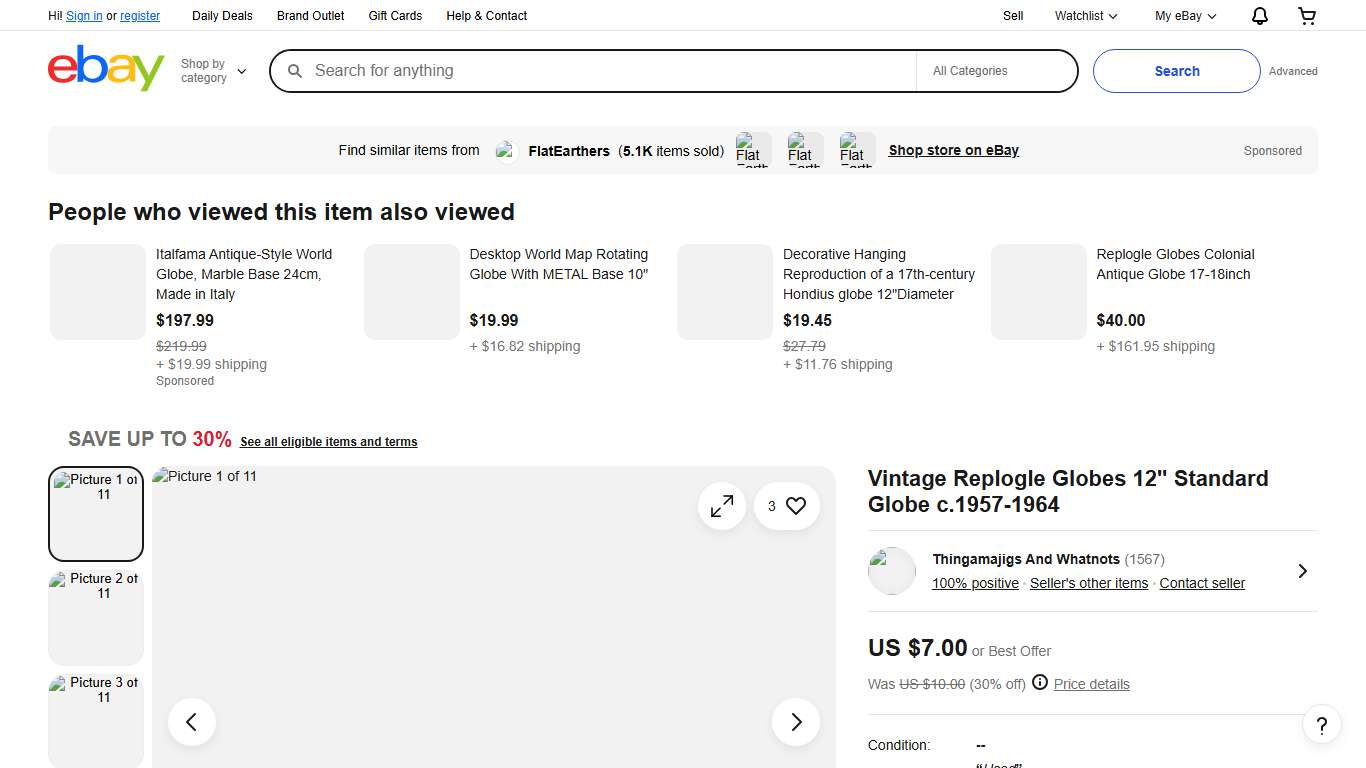Viewport: 1366px width, 768px height.
Task: Show next picture with right arrow
Action: point(796,722)
